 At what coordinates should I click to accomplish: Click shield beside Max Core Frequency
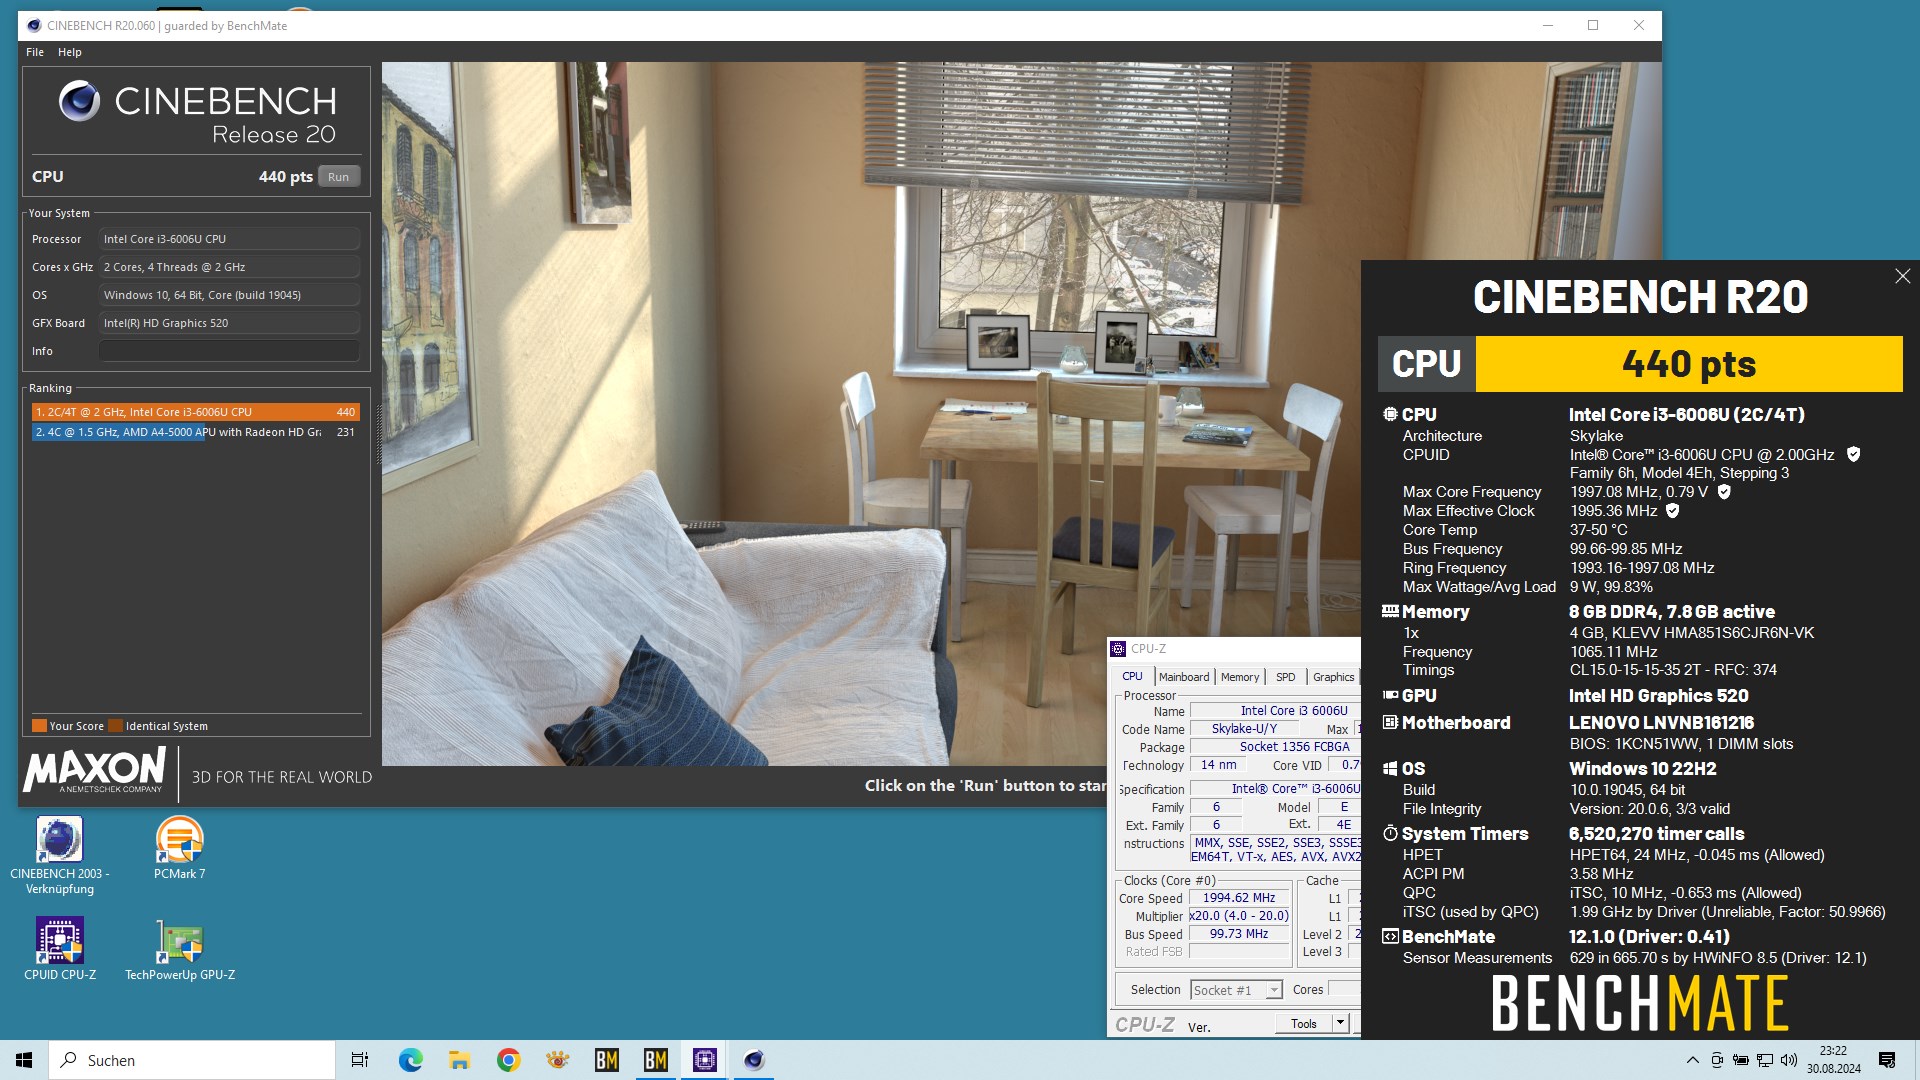coord(1724,491)
